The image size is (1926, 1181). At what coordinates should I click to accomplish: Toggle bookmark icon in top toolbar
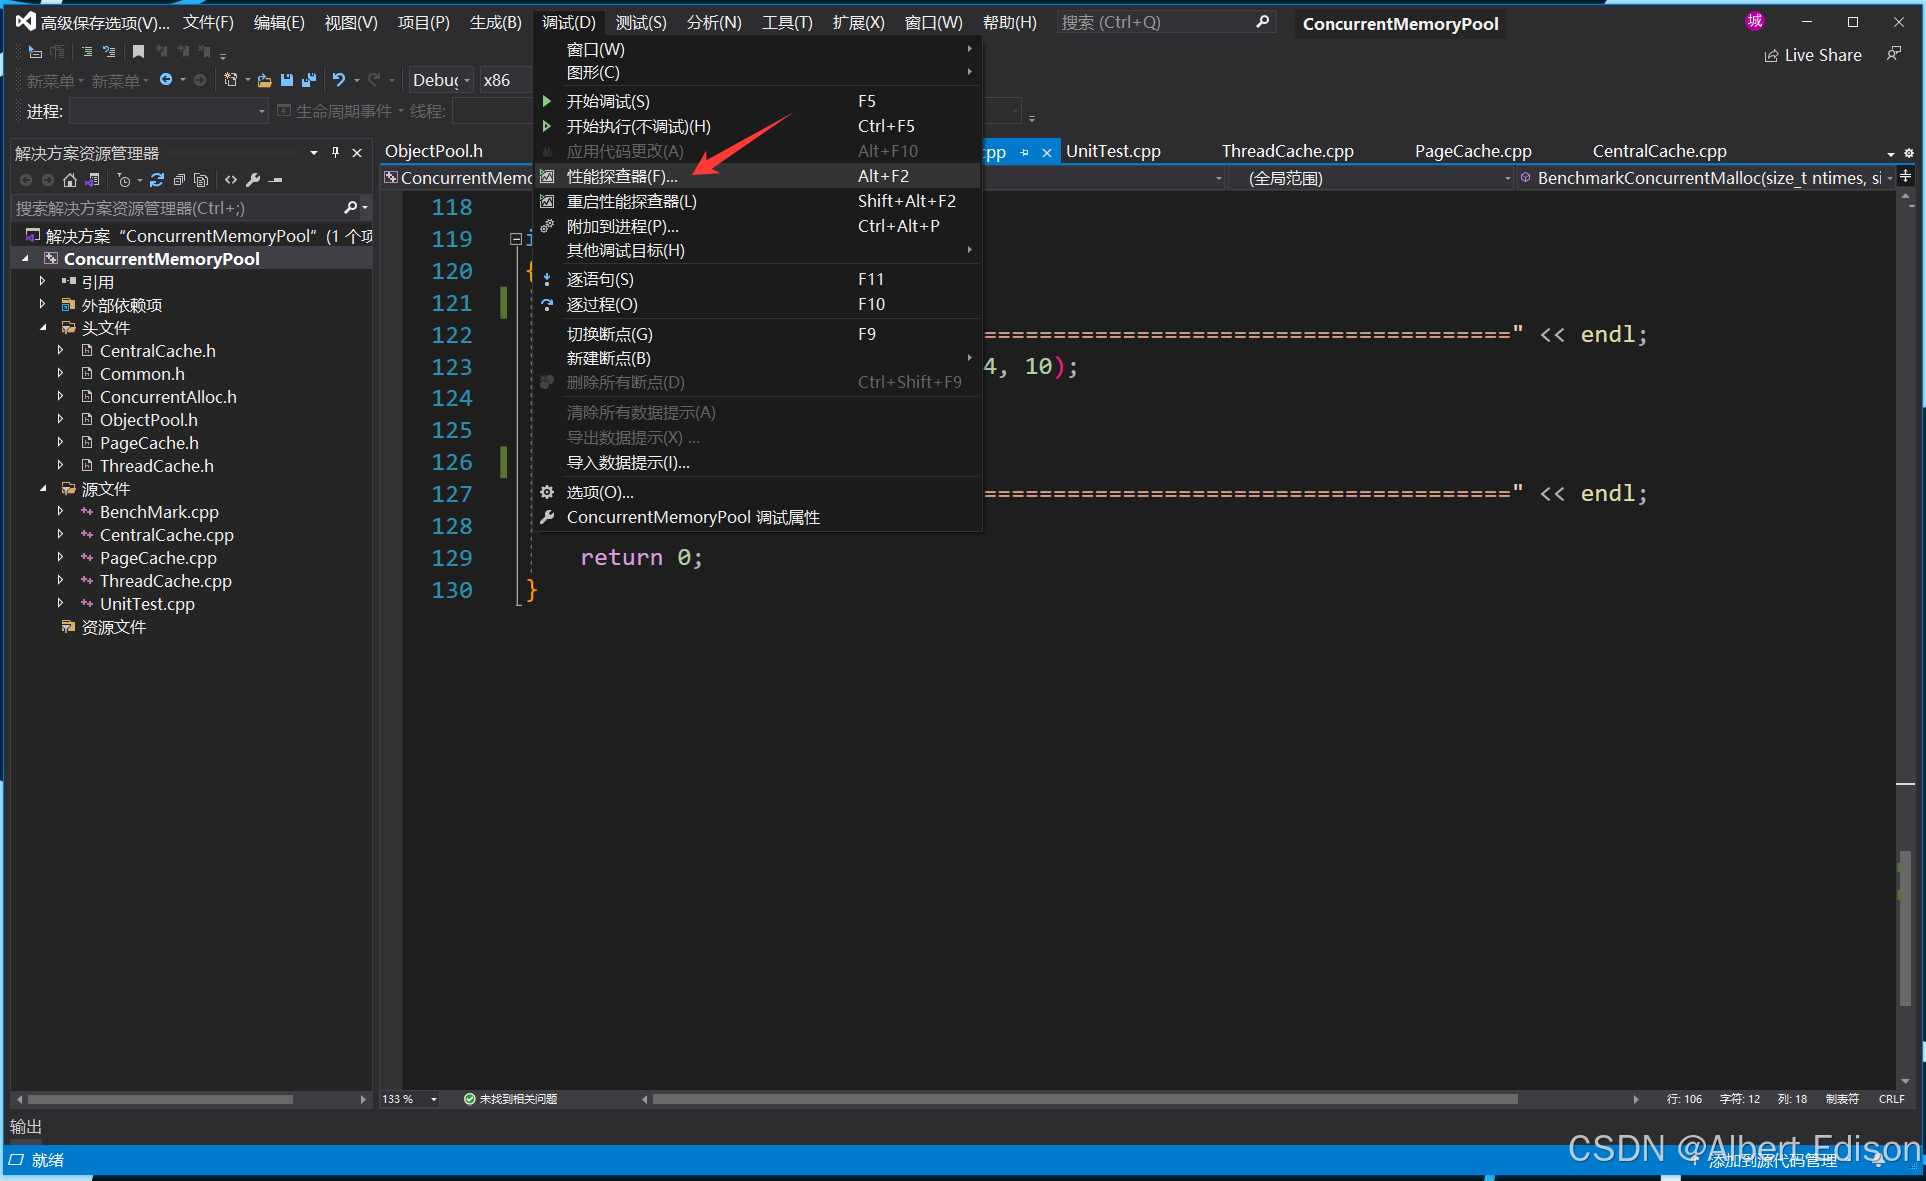click(x=138, y=51)
